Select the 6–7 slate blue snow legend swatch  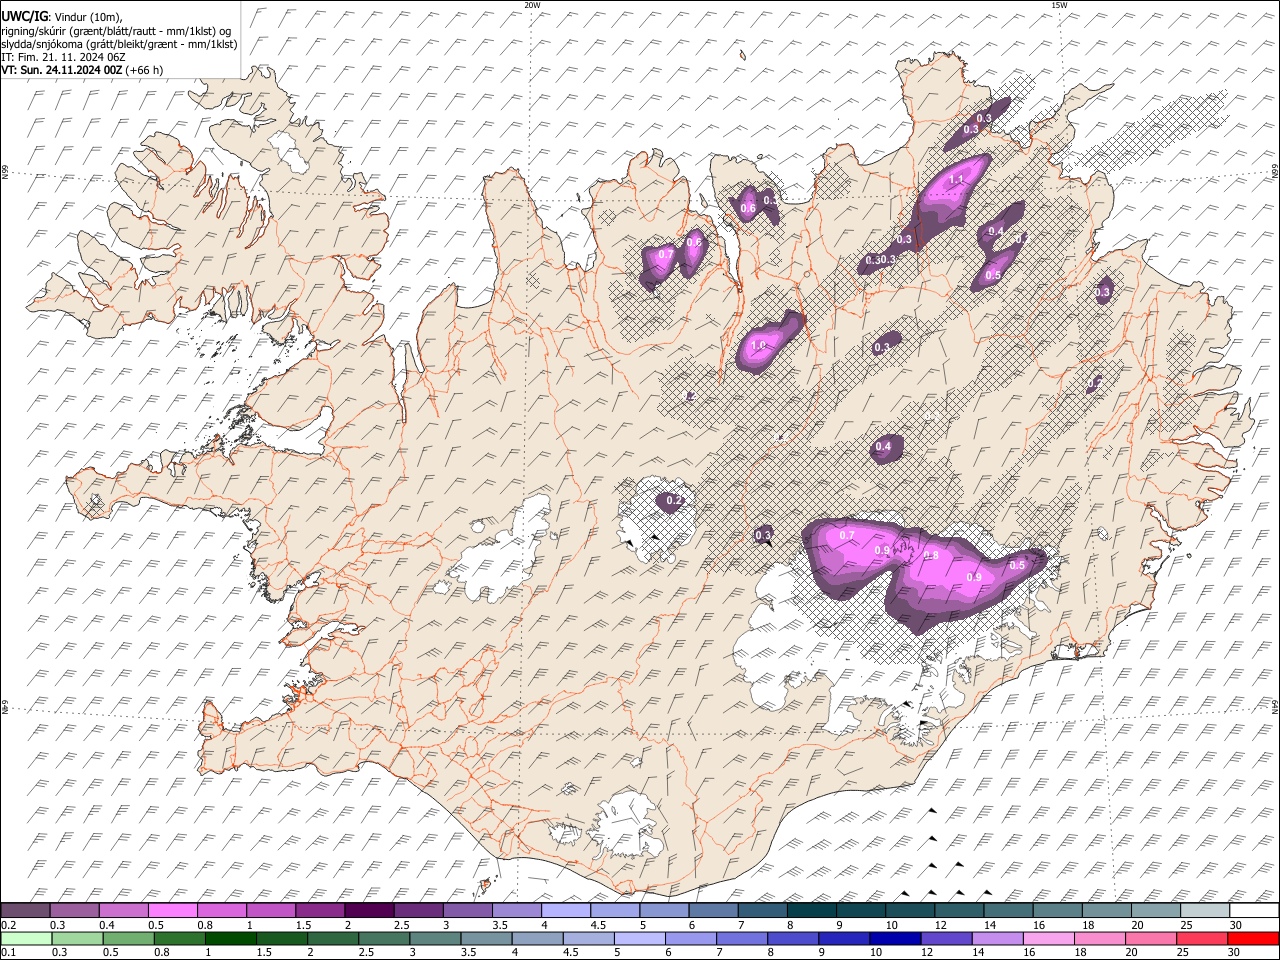714,911
